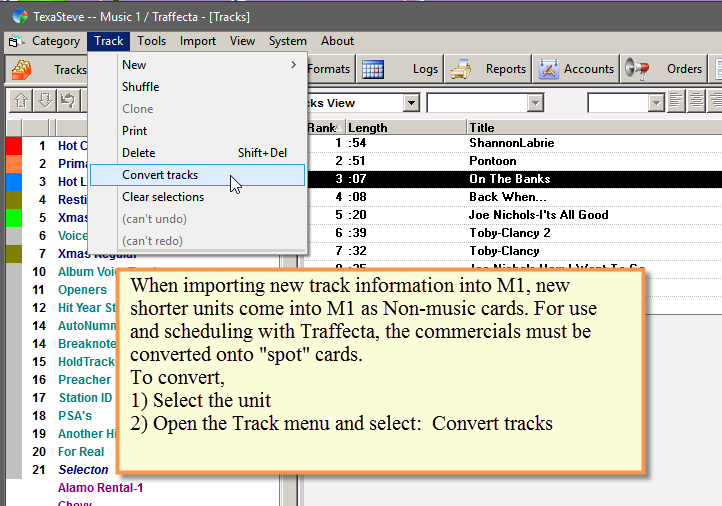The width and height of the screenshot is (722, 506).
Task: Open the View menu
Action: pyautogui.click(x=242, y=41)
